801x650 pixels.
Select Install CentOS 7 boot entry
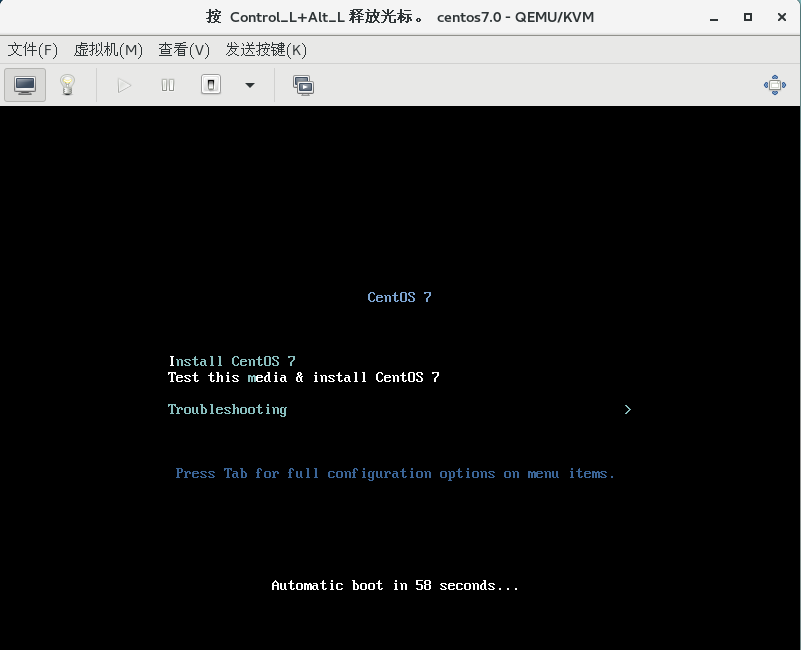pos(232,361)
